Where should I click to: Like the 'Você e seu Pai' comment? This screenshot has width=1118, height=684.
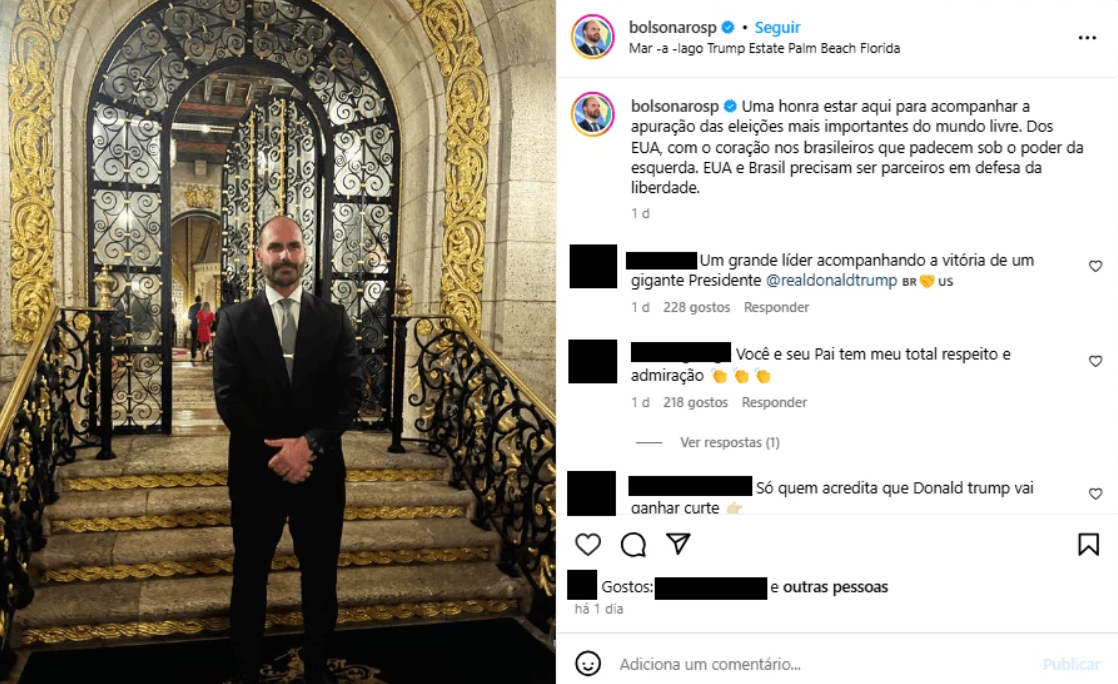pos(1095,361)
